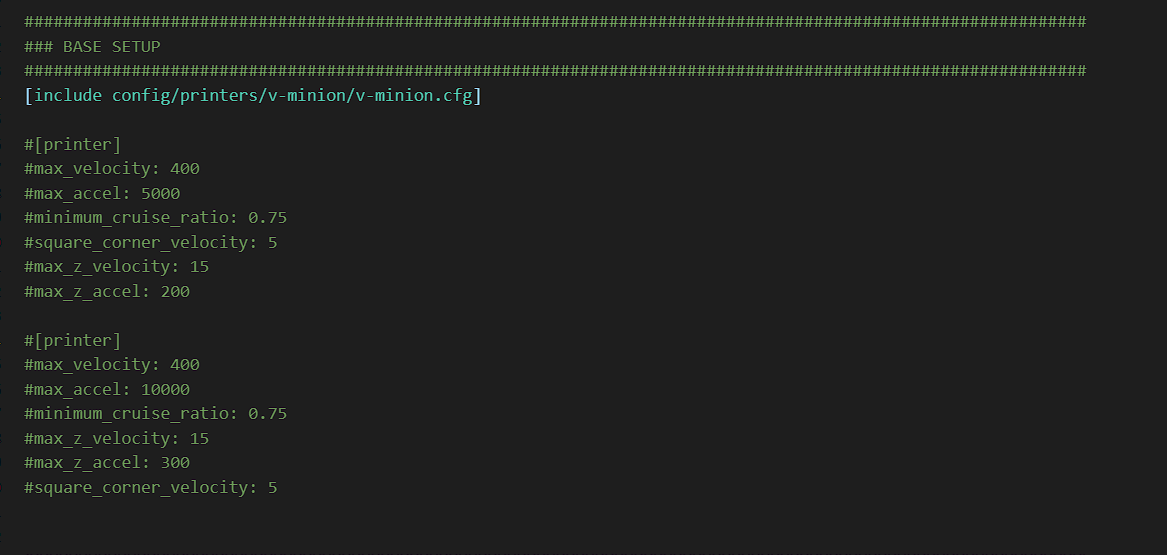Click the first max_z_velocity: 15 line
Screen dimensions: 1167x555
[117, 267]
